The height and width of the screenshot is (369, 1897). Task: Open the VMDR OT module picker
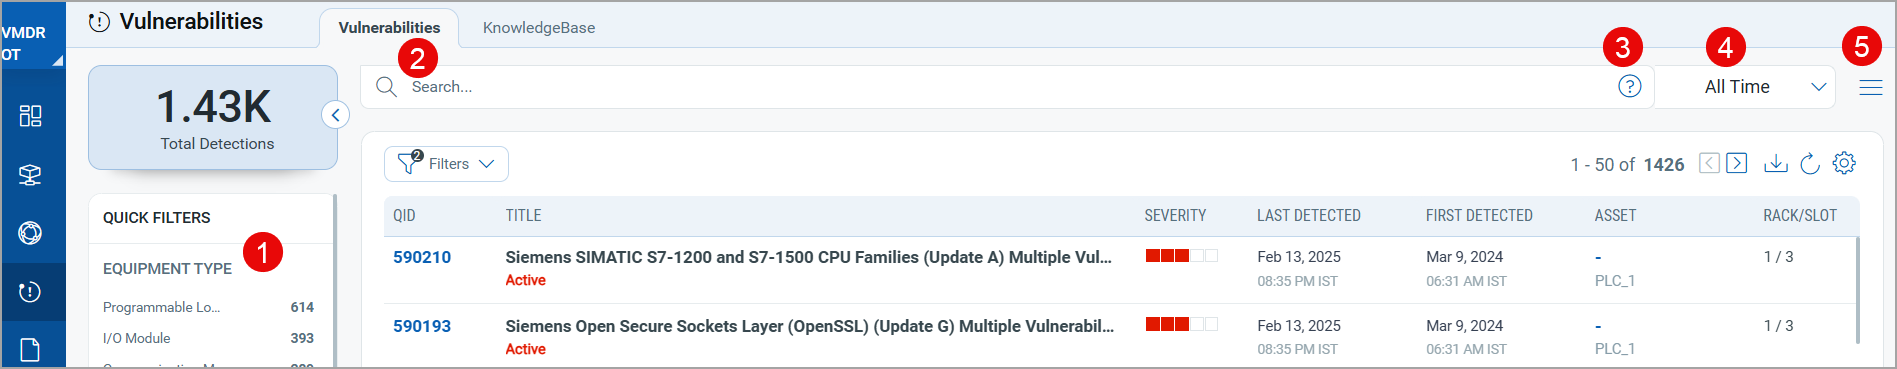click(32, 43)
